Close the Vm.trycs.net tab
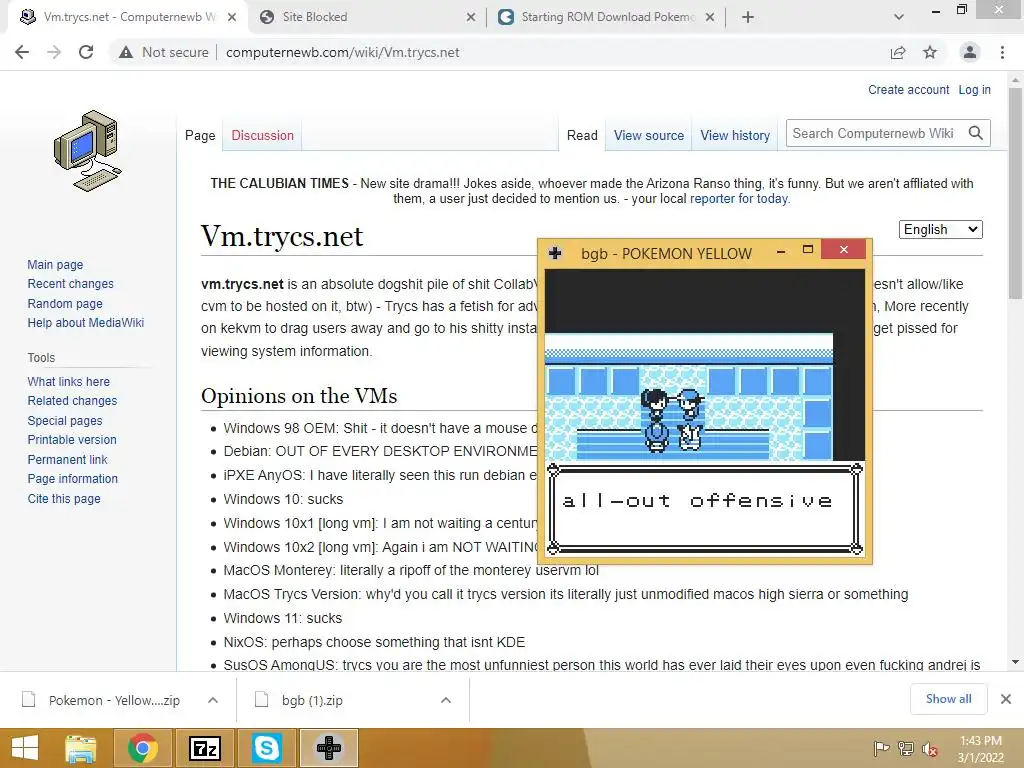This screenshot has width=1024, height=768. [232, 17]
